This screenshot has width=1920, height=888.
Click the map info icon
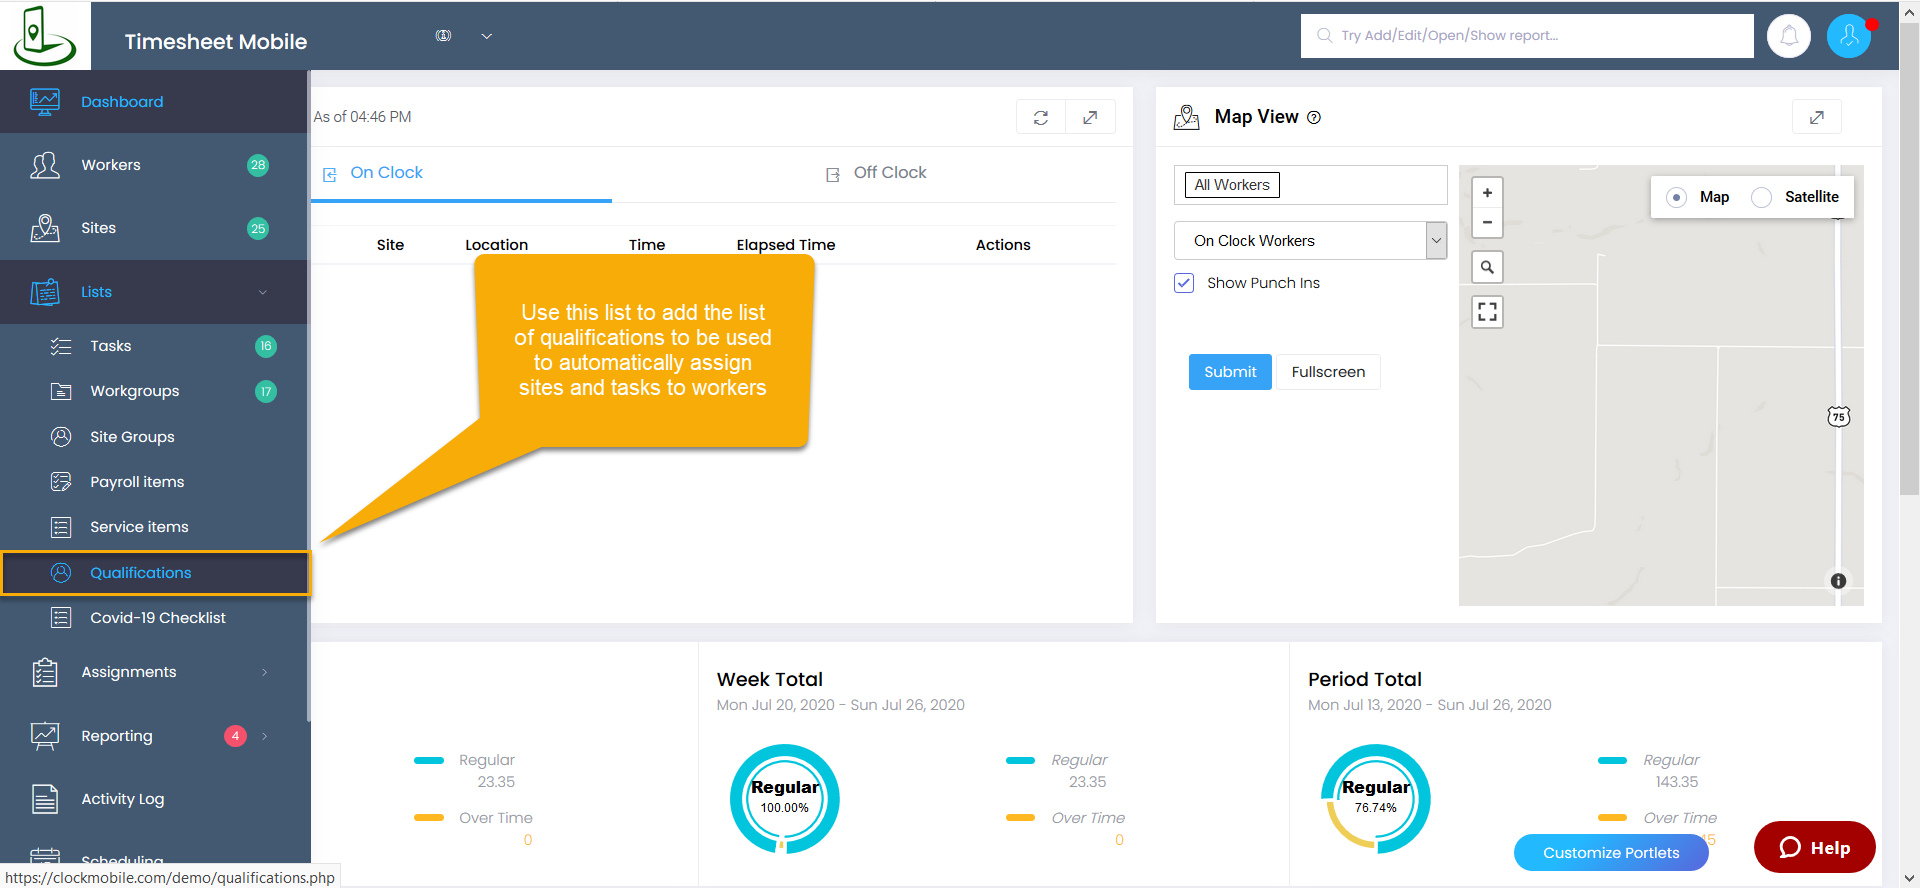(1838, 581)
